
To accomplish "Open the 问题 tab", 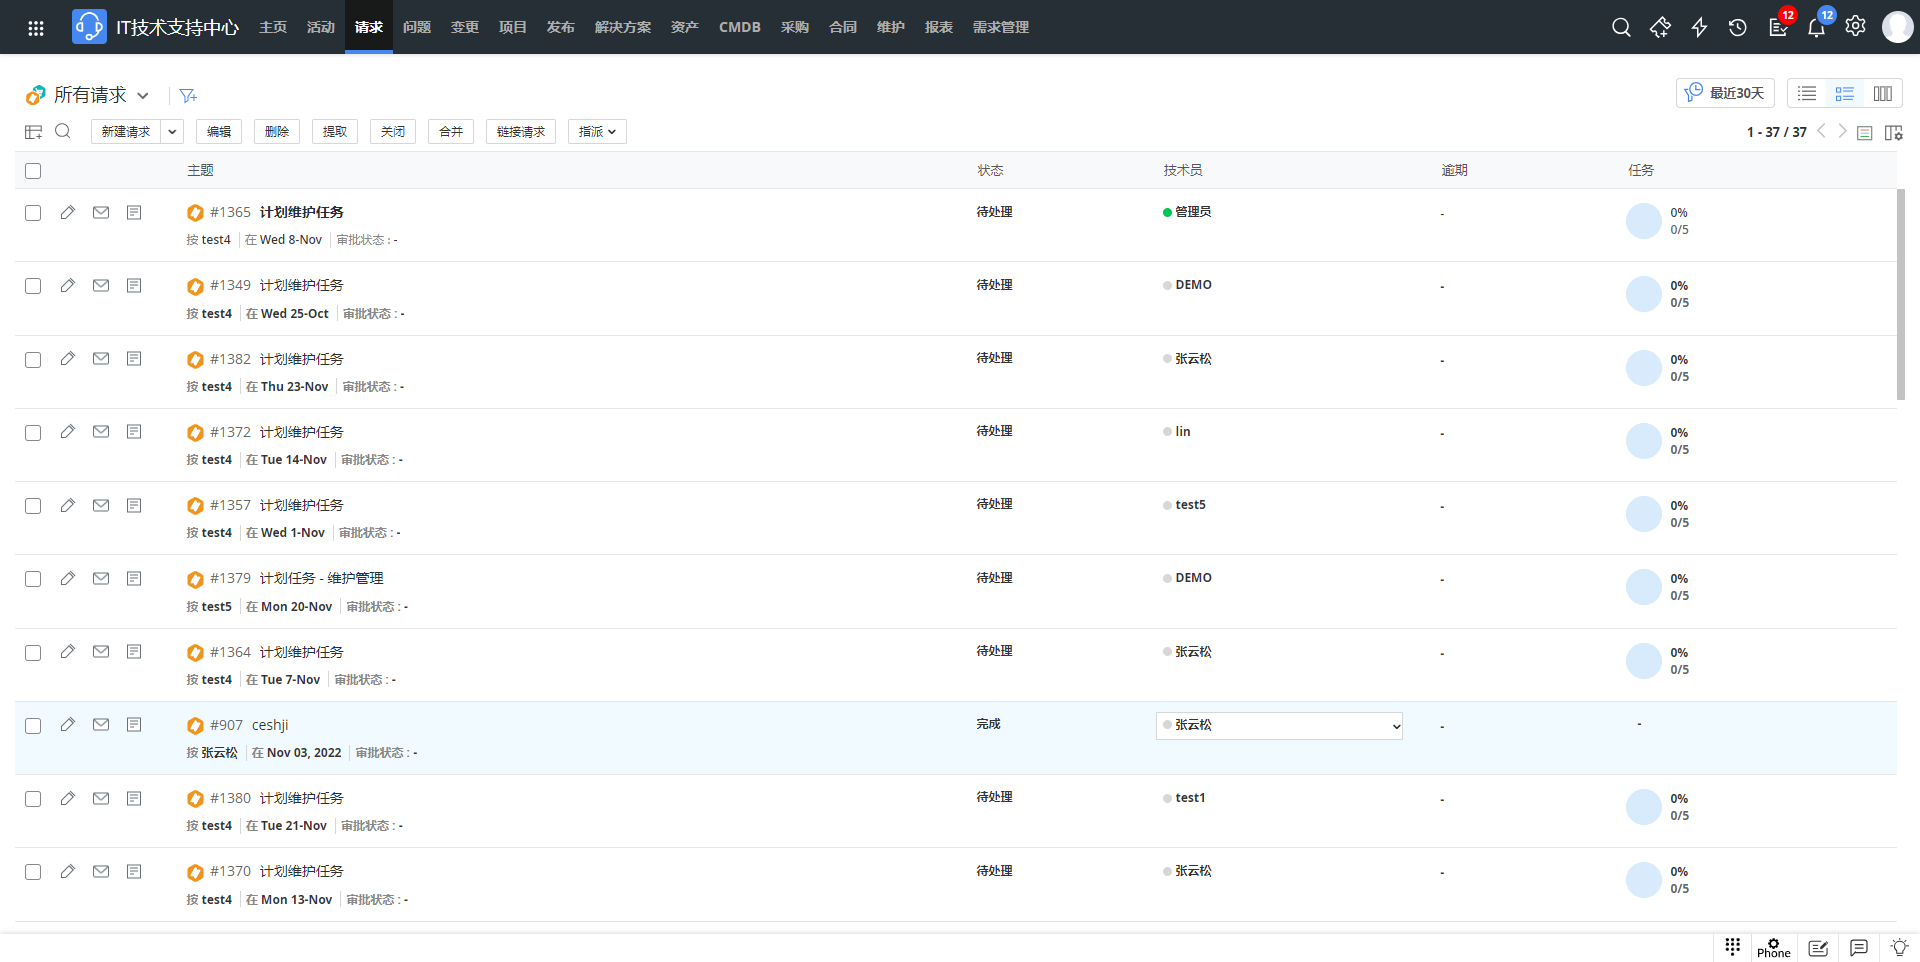I will pyautogui.click(x=417, y=27).
